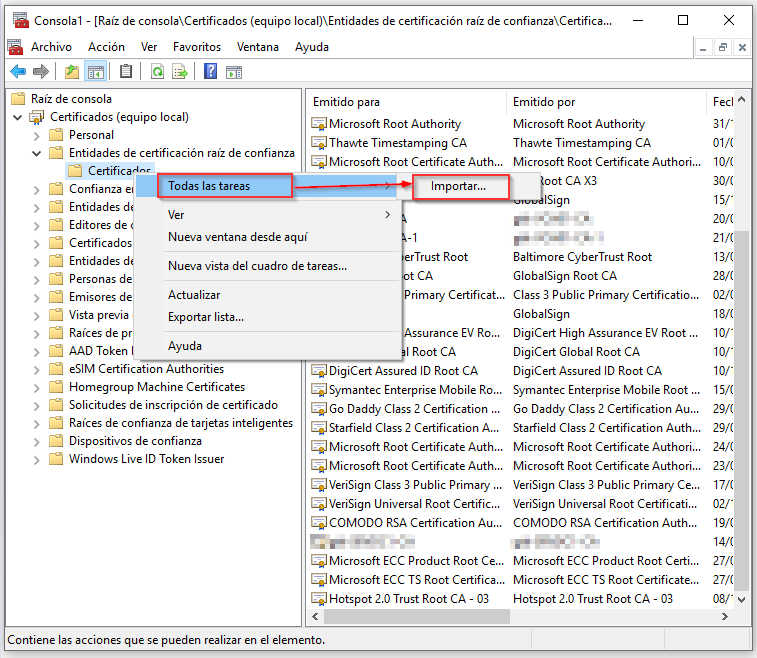Expand the Personal folder node
This screenshot has height=658, width=757.
pyautogui.click(x=37, y=135)
